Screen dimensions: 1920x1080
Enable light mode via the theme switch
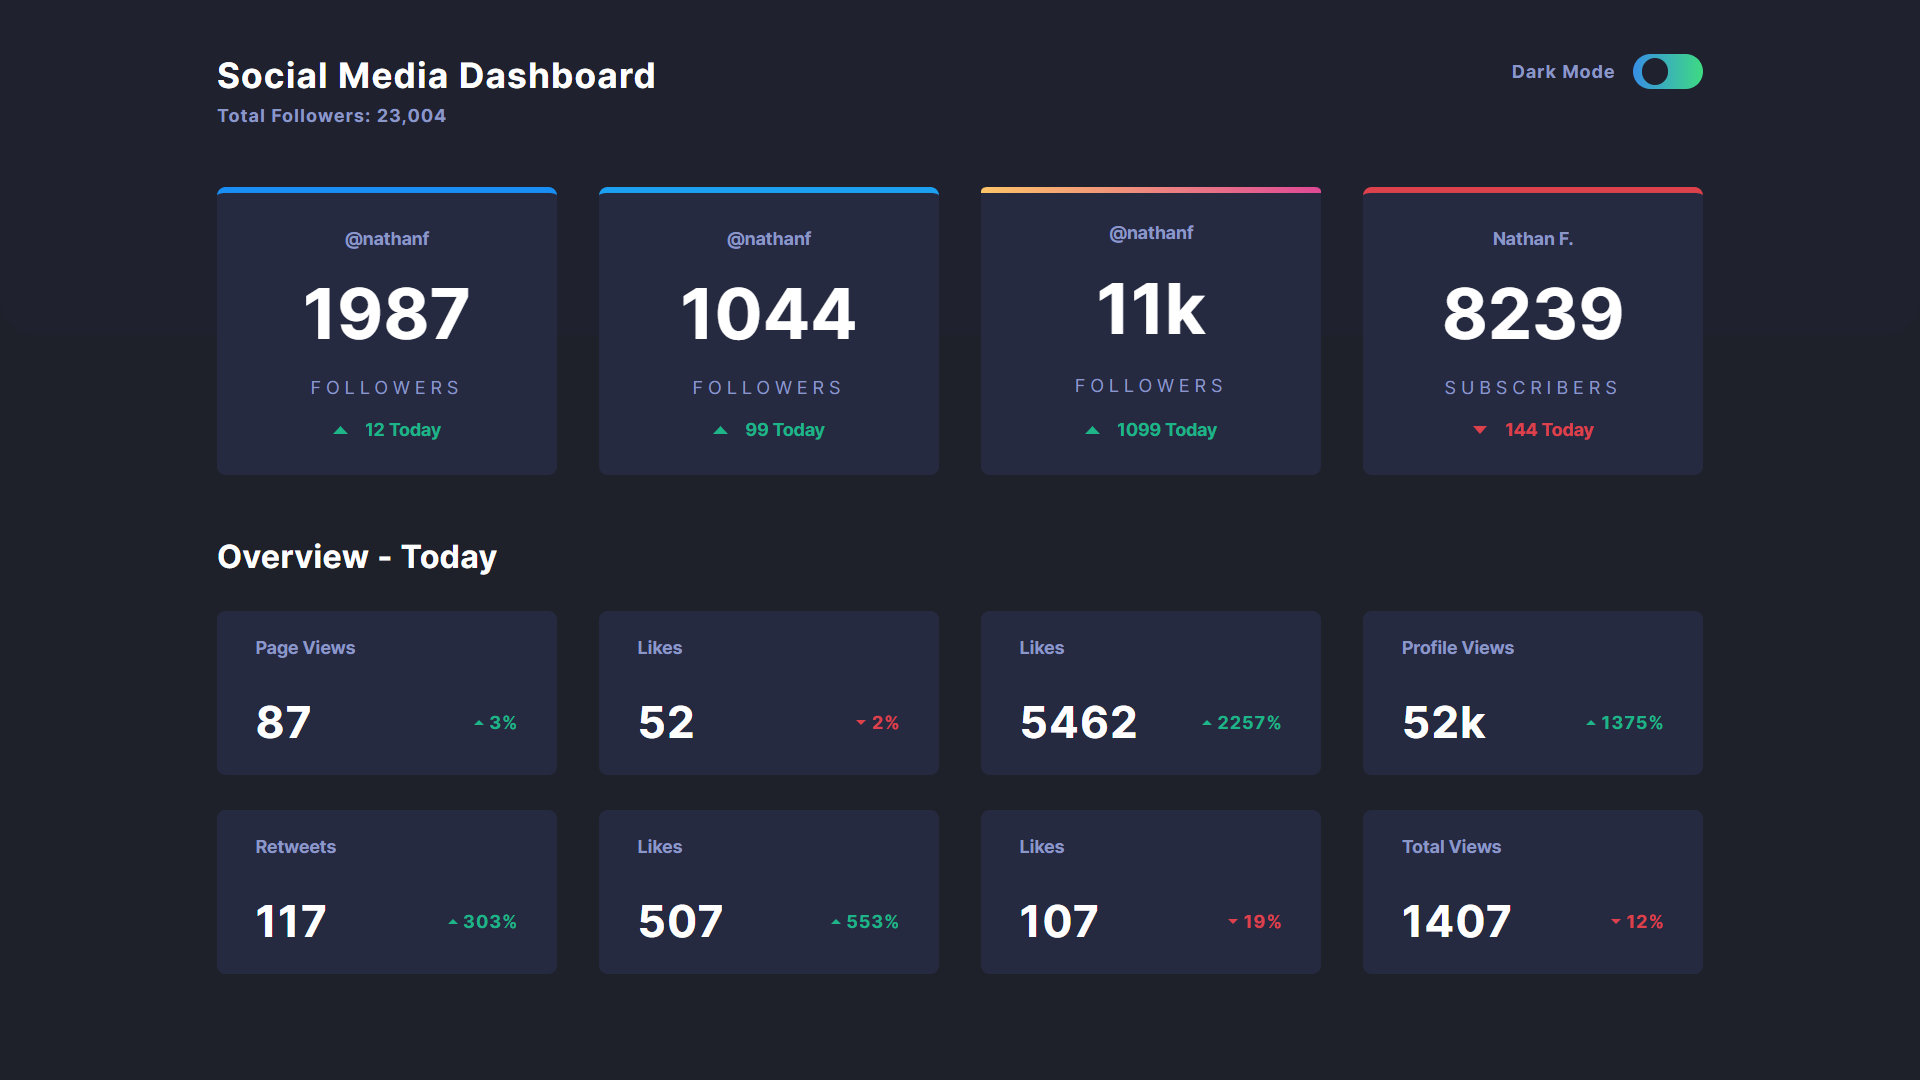point(1668,72)
